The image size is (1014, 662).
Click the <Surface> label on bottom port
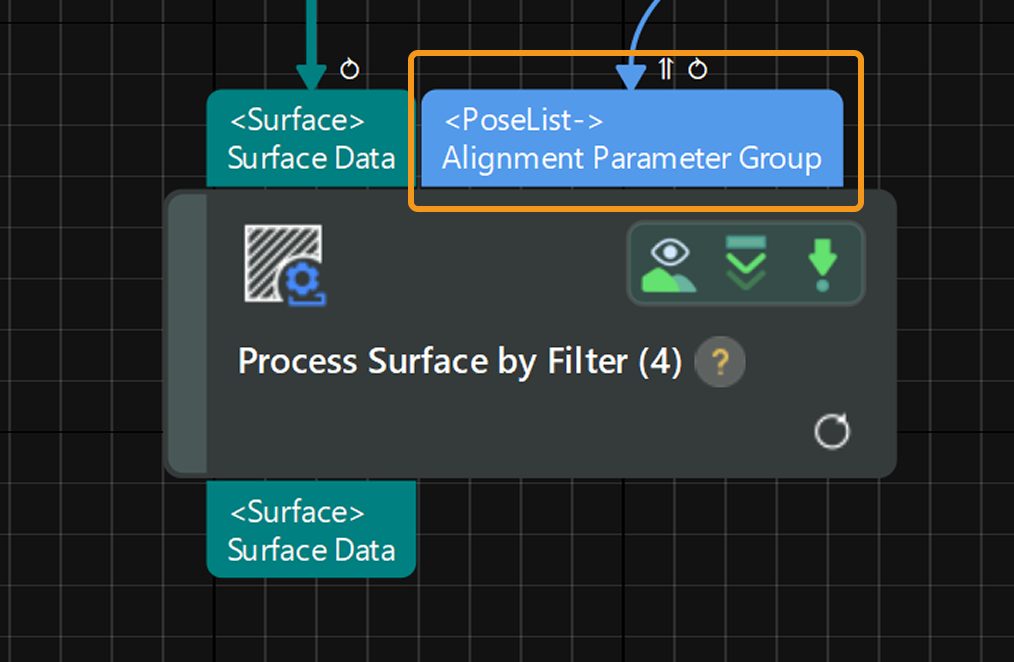coord(297,513)
